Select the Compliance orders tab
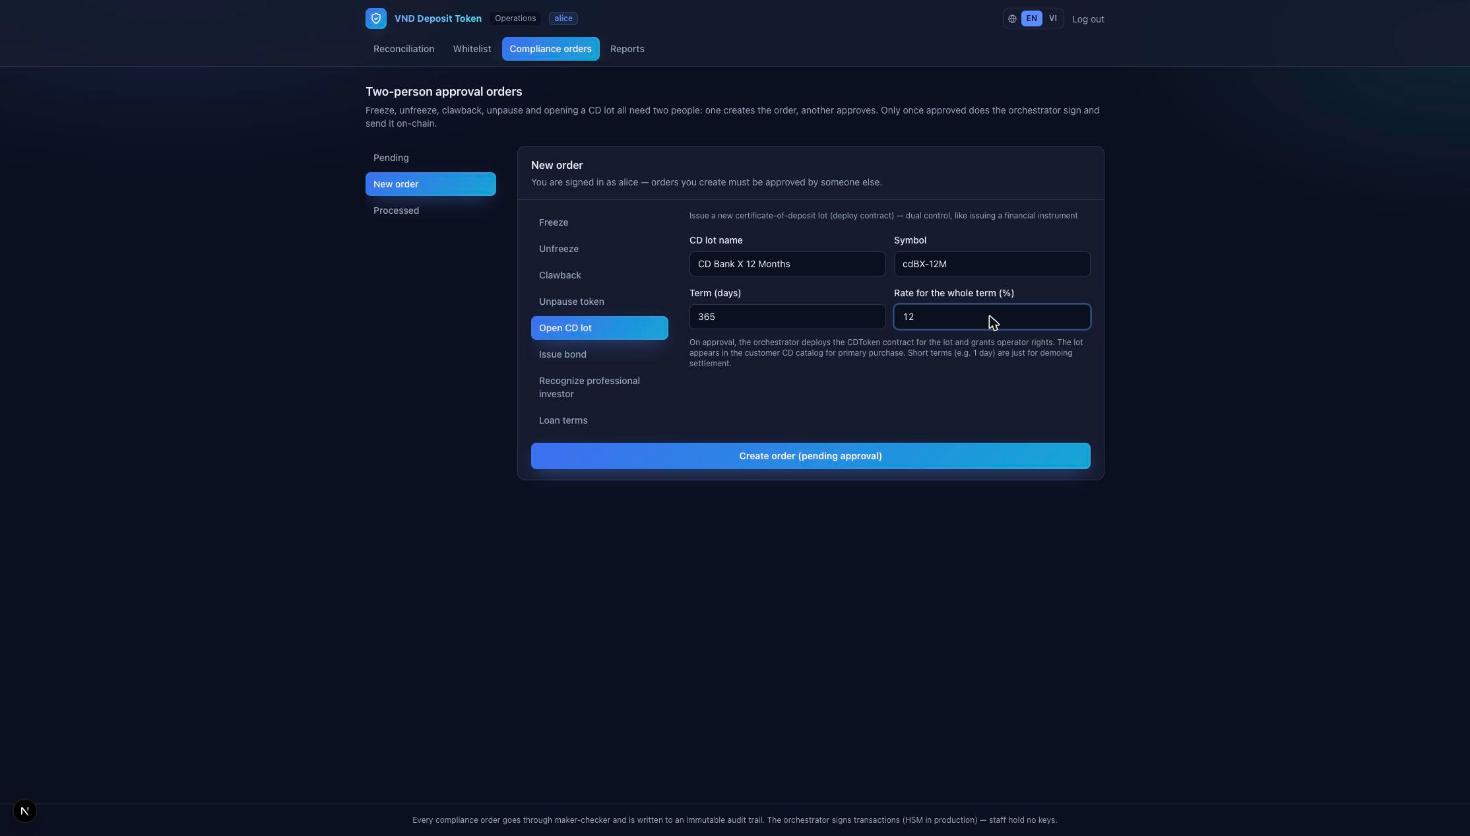The image size is (1470, 836). (x=550, y=49)
